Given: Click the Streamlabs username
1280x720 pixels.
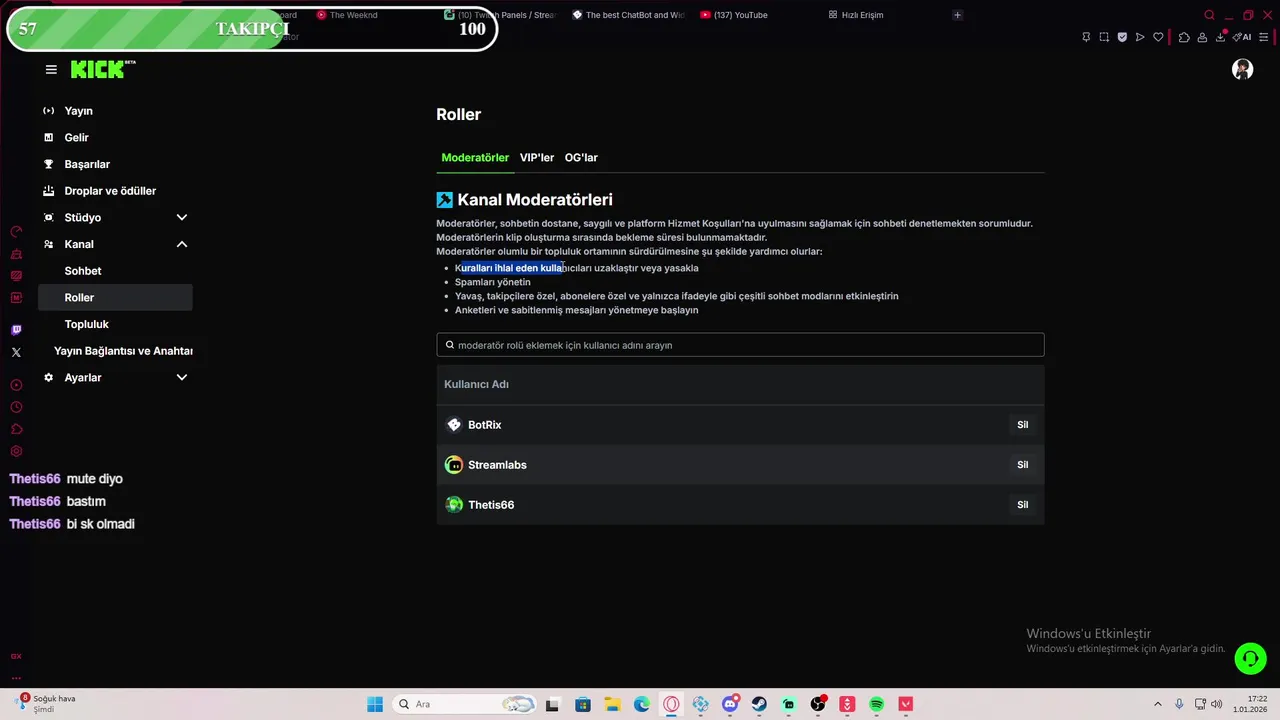Looking at the screenshot, I should pos(497,465).
